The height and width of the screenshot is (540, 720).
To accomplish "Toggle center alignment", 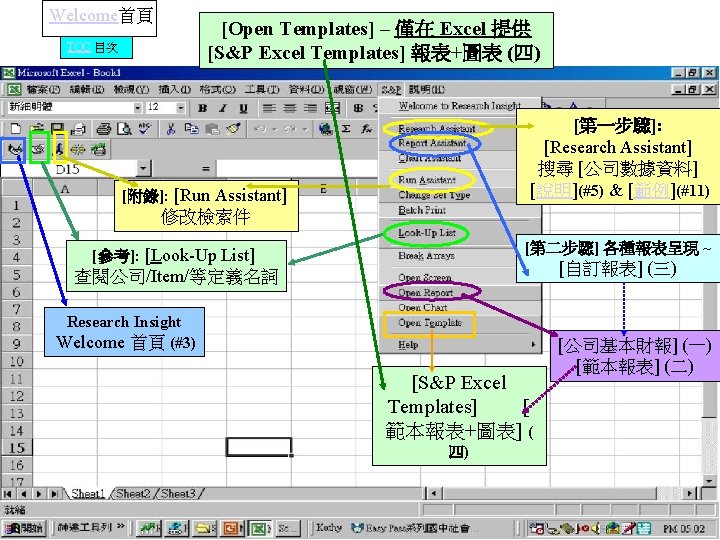I will coord(290,108).
